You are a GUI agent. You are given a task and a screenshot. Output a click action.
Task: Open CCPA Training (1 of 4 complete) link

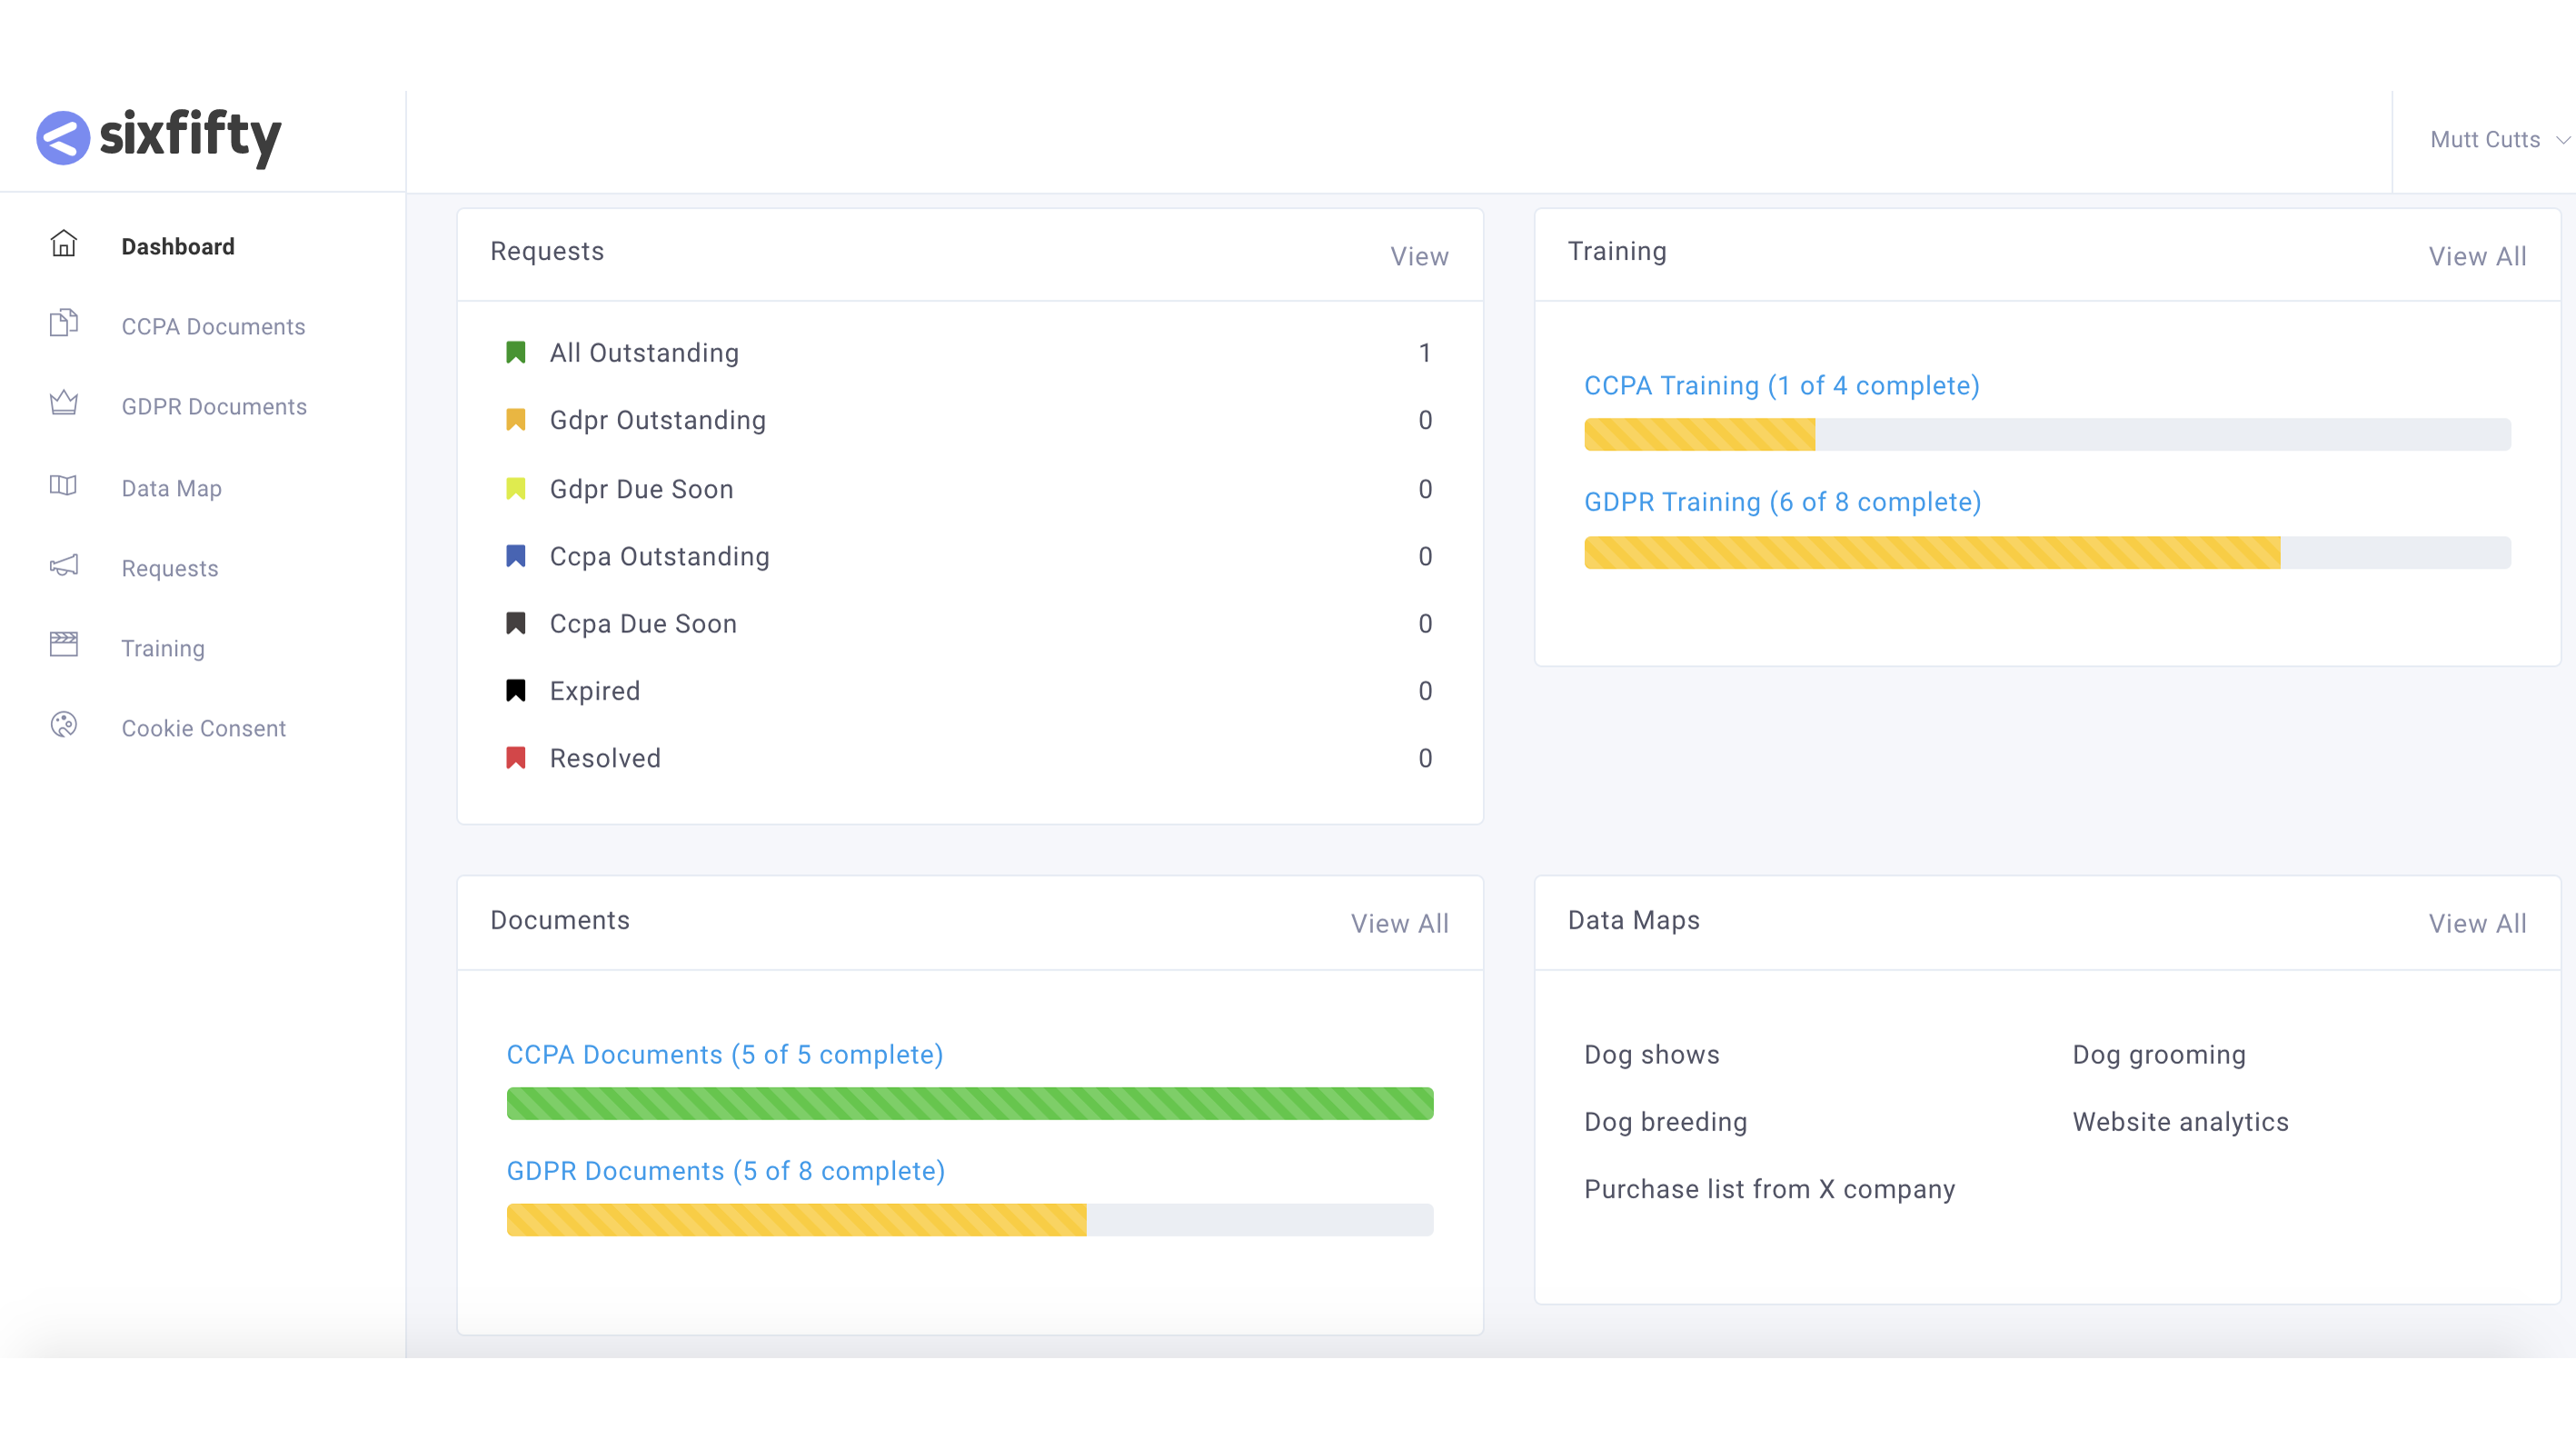click(1782, 386)
